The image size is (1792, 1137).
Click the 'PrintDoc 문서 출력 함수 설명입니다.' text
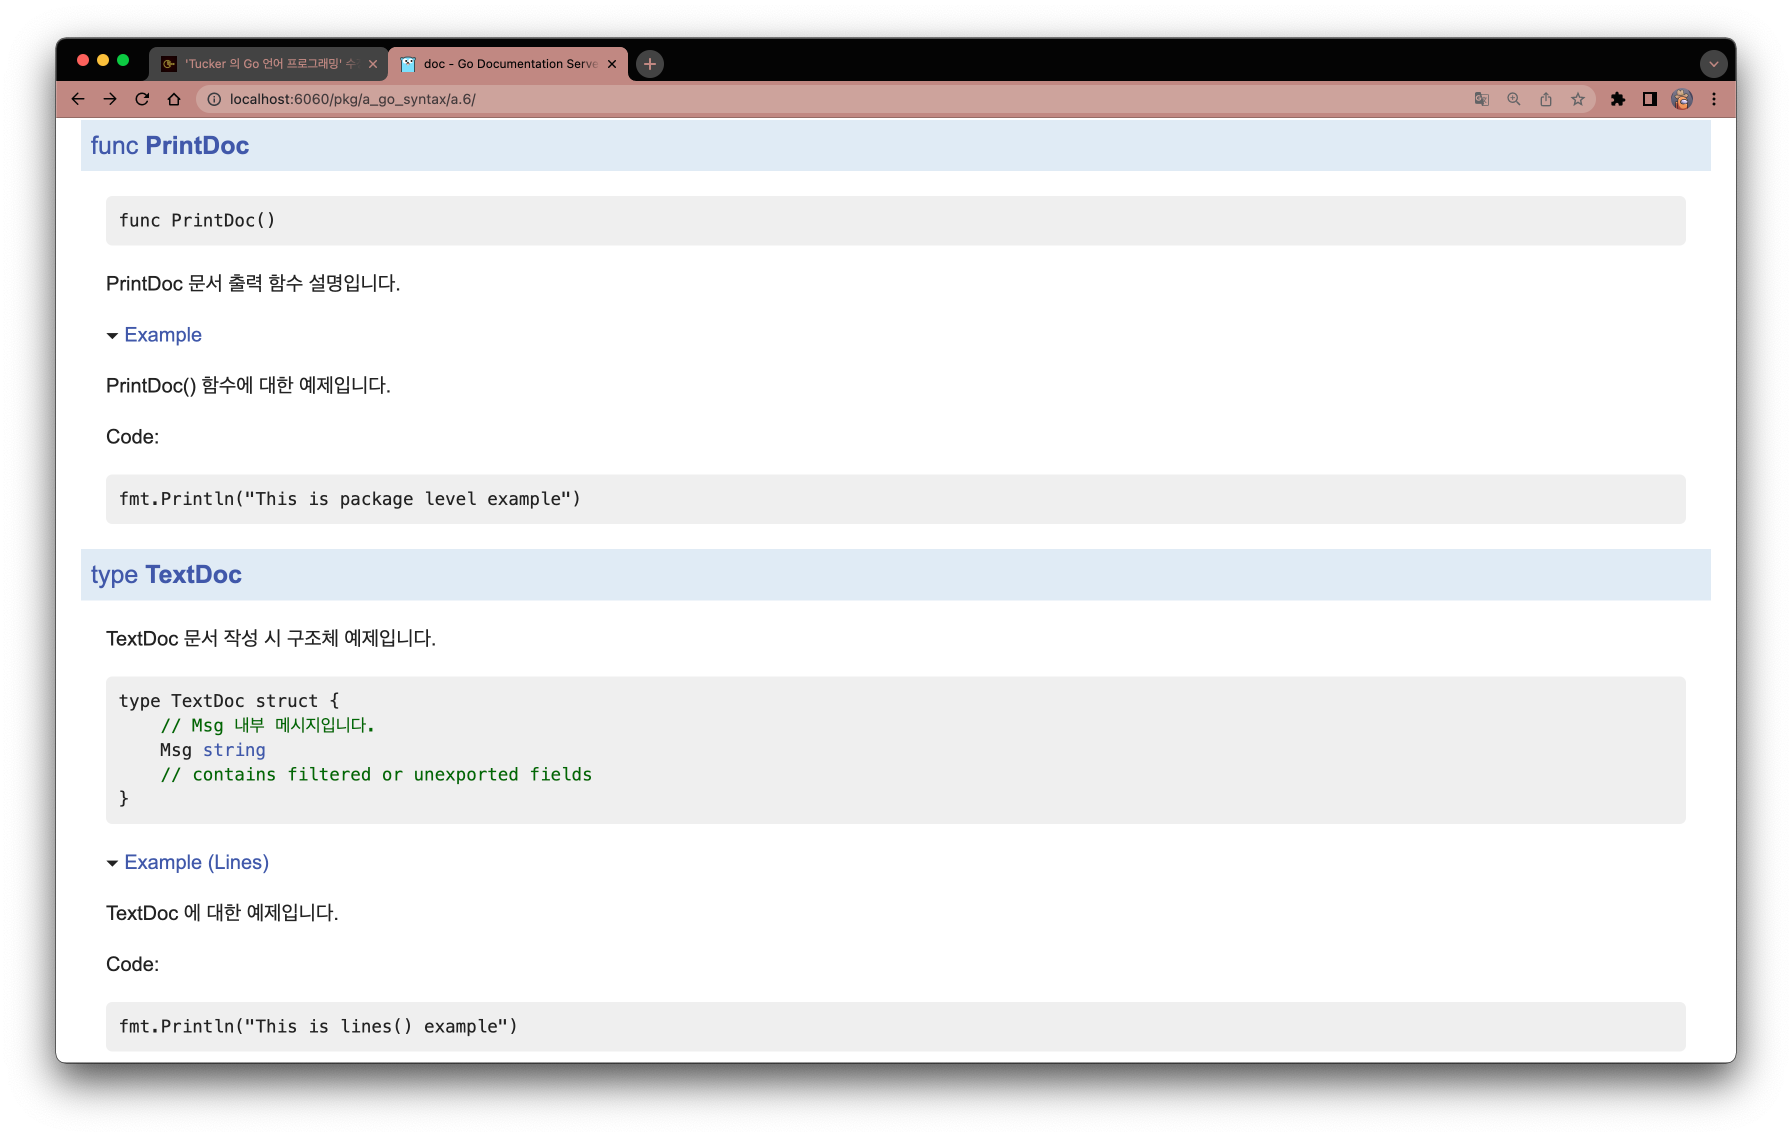point(253,283)
